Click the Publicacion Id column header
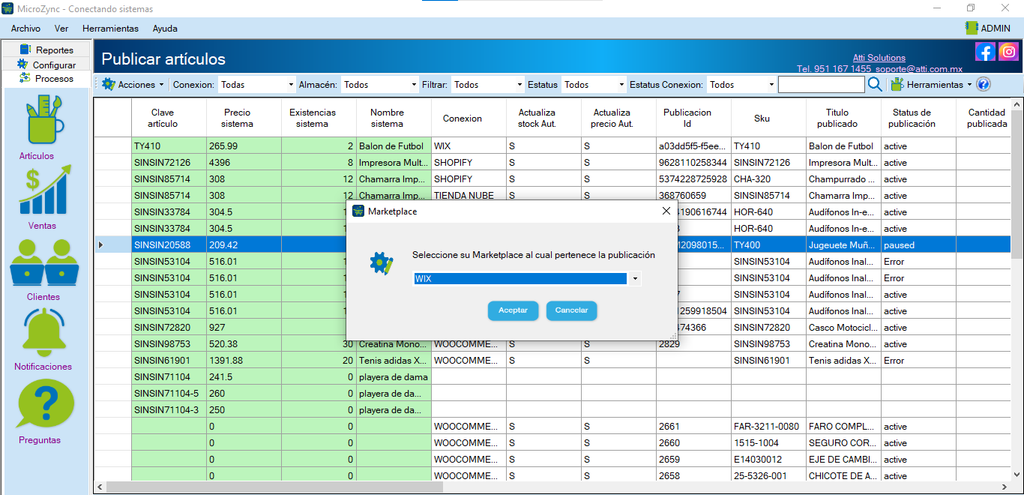This screenshot has height=495, width=1024. click(694, 118)
